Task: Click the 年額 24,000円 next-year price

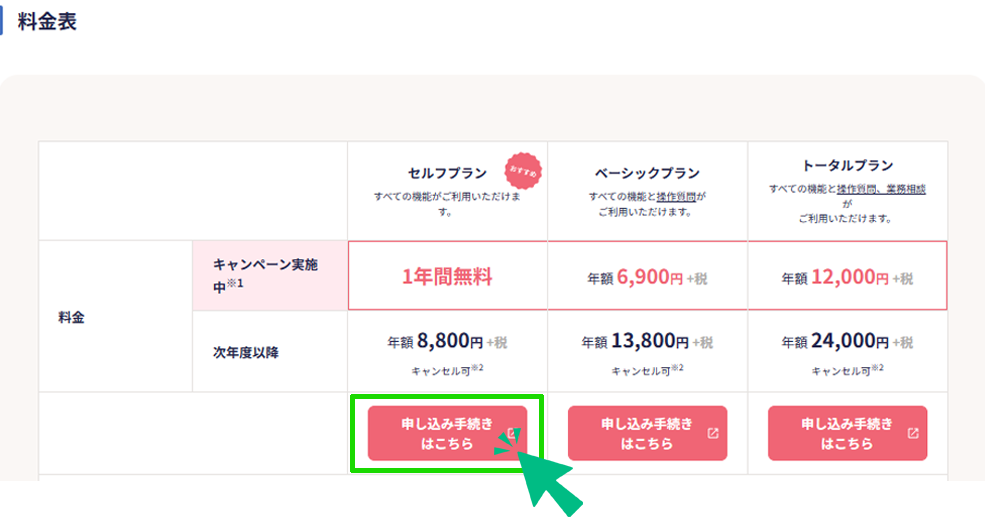Action: [847, 341]
